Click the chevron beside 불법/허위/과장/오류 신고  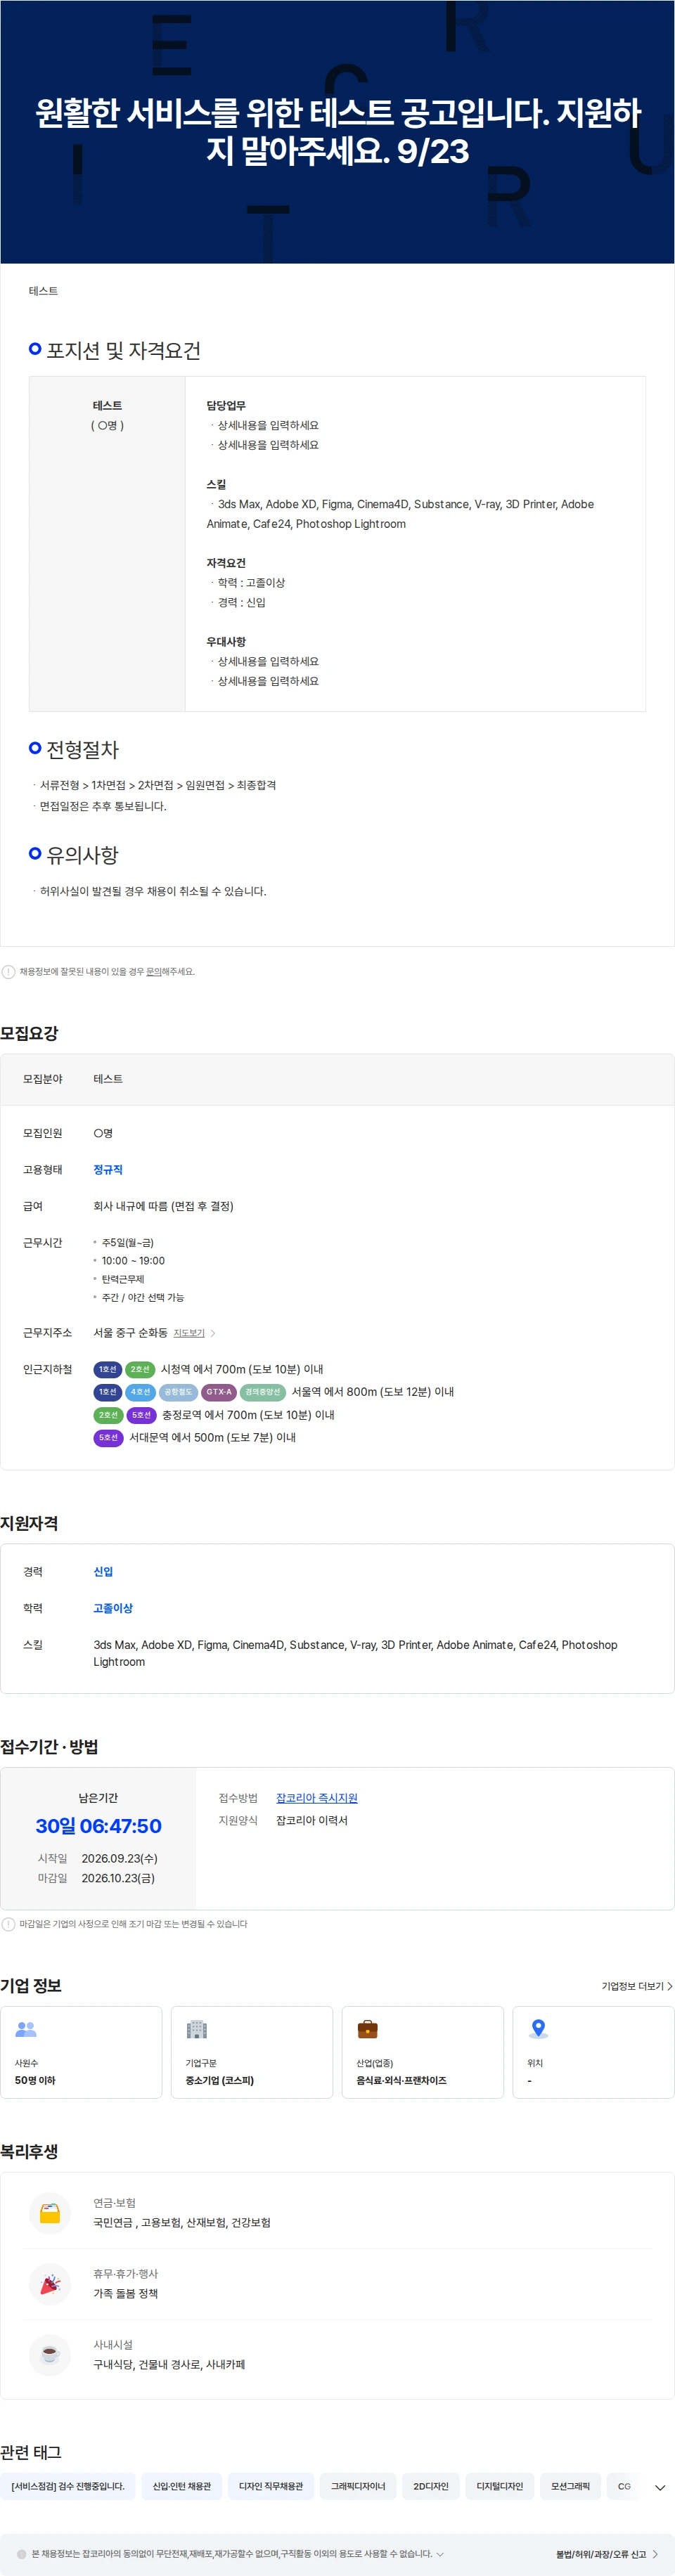[655, 2554]
